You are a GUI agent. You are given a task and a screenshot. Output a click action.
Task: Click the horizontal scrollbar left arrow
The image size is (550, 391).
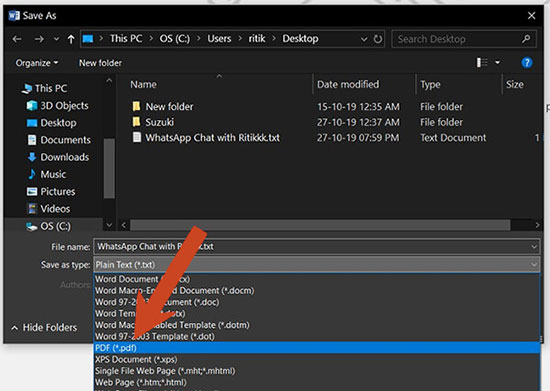click(x=123, y=225)
